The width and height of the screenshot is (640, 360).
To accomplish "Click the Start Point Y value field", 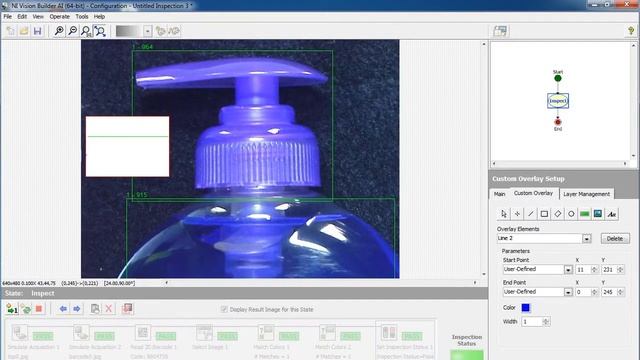I will pyautogui.click(x=609, y=270).
